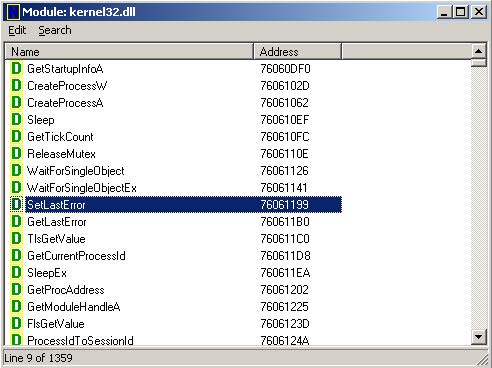The width and height of the screenshot is (492, 368).
Task: Select the D icon beside Sleep
Action: point(16,120)
